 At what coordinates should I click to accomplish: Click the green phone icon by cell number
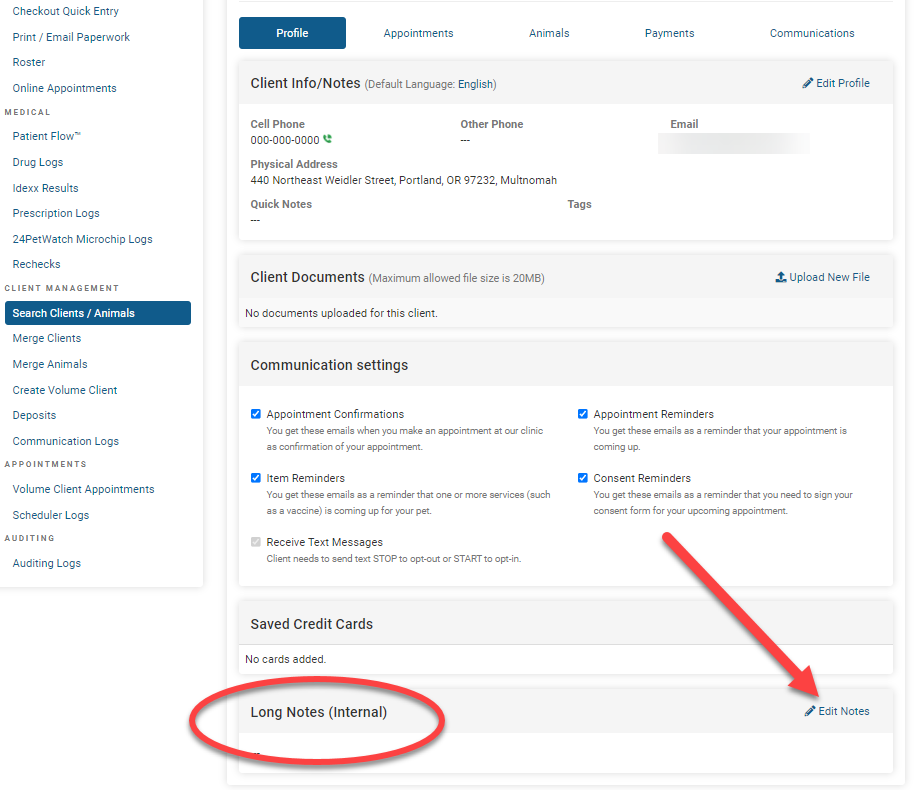point(327,140)
